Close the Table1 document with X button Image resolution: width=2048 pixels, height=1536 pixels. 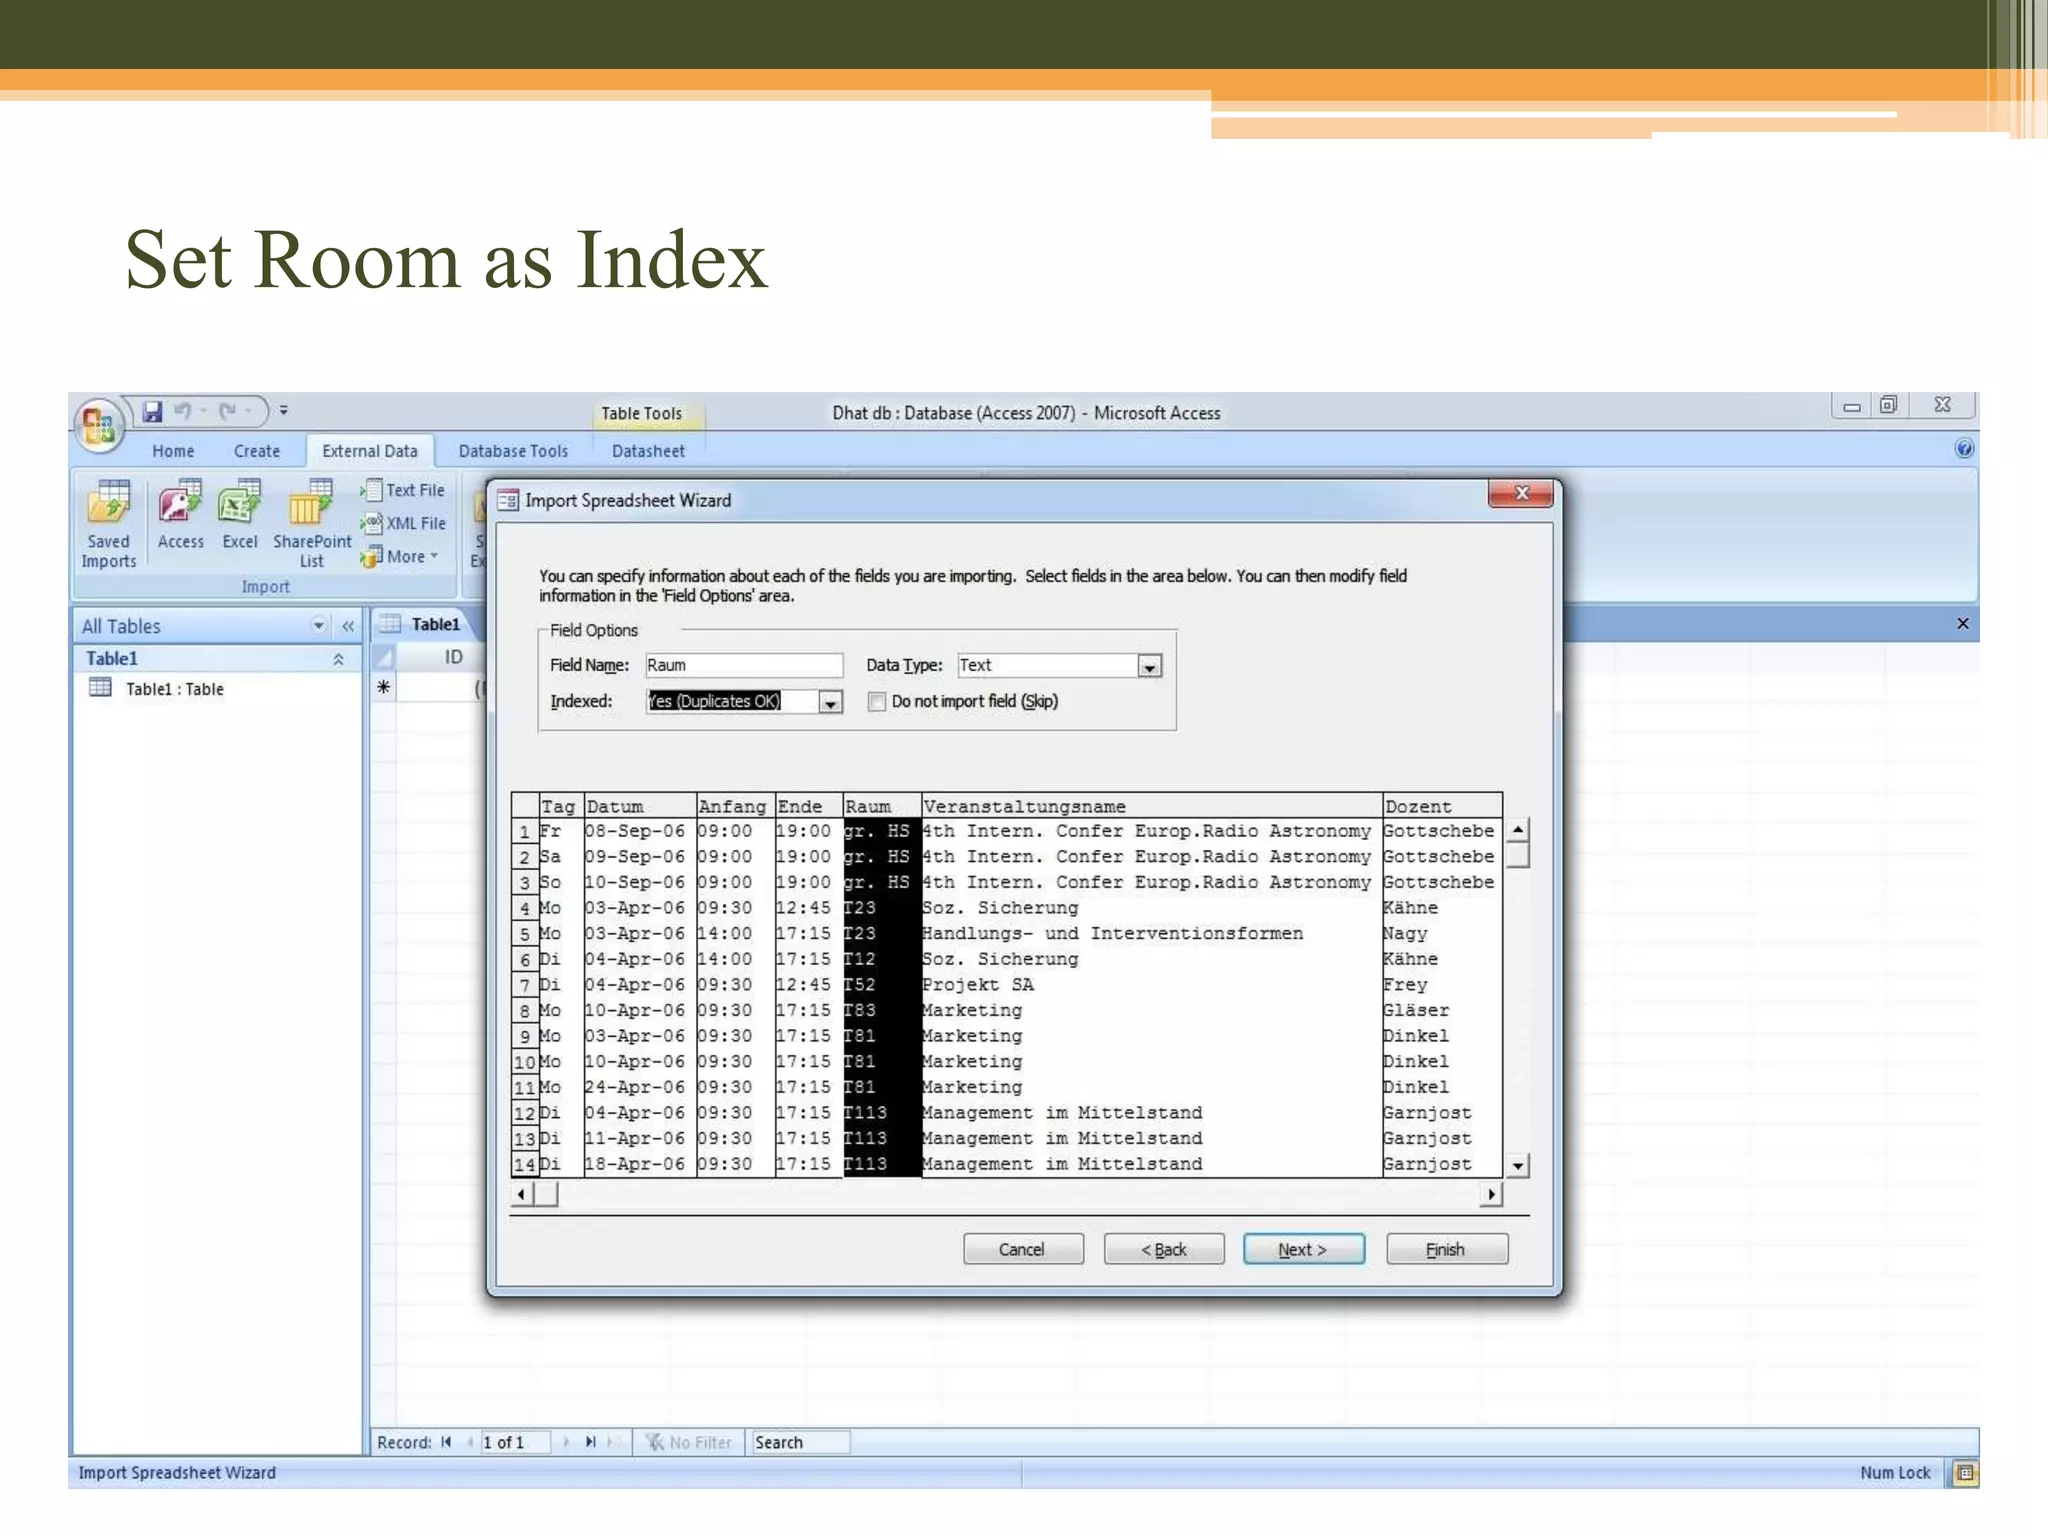[1963, 624]
